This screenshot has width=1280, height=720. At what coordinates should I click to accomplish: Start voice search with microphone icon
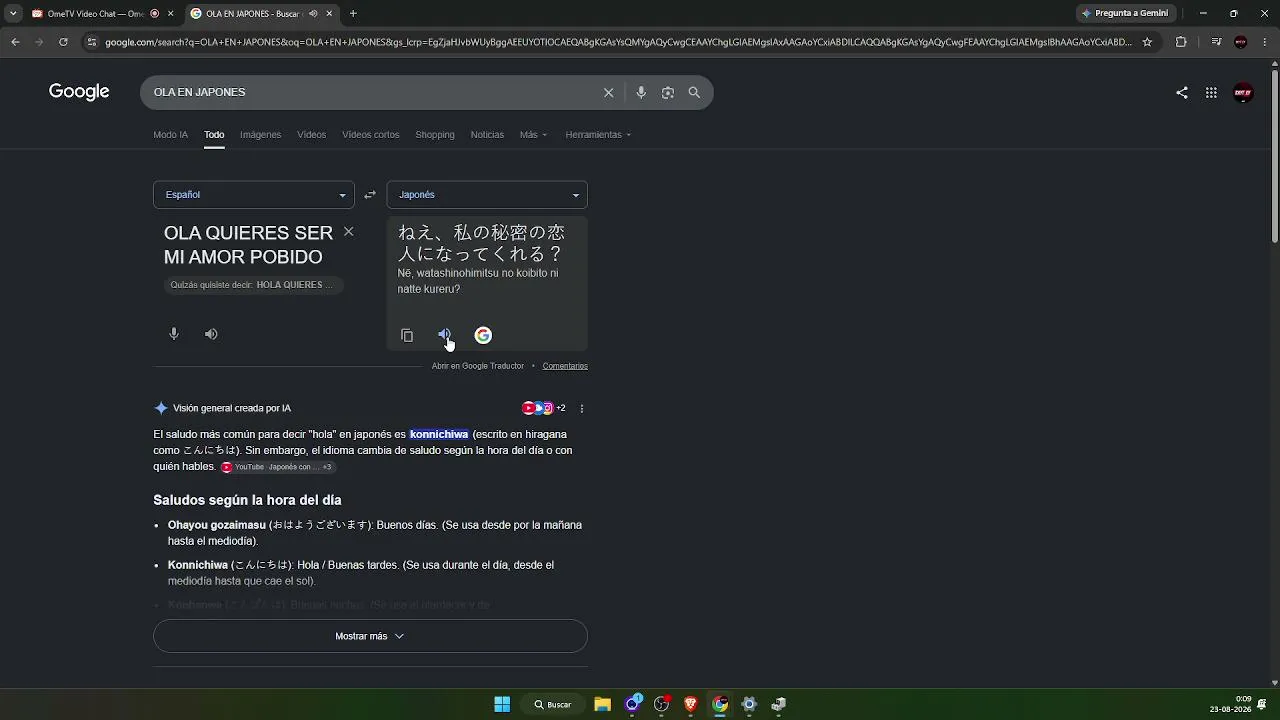(x=641, y=92)
